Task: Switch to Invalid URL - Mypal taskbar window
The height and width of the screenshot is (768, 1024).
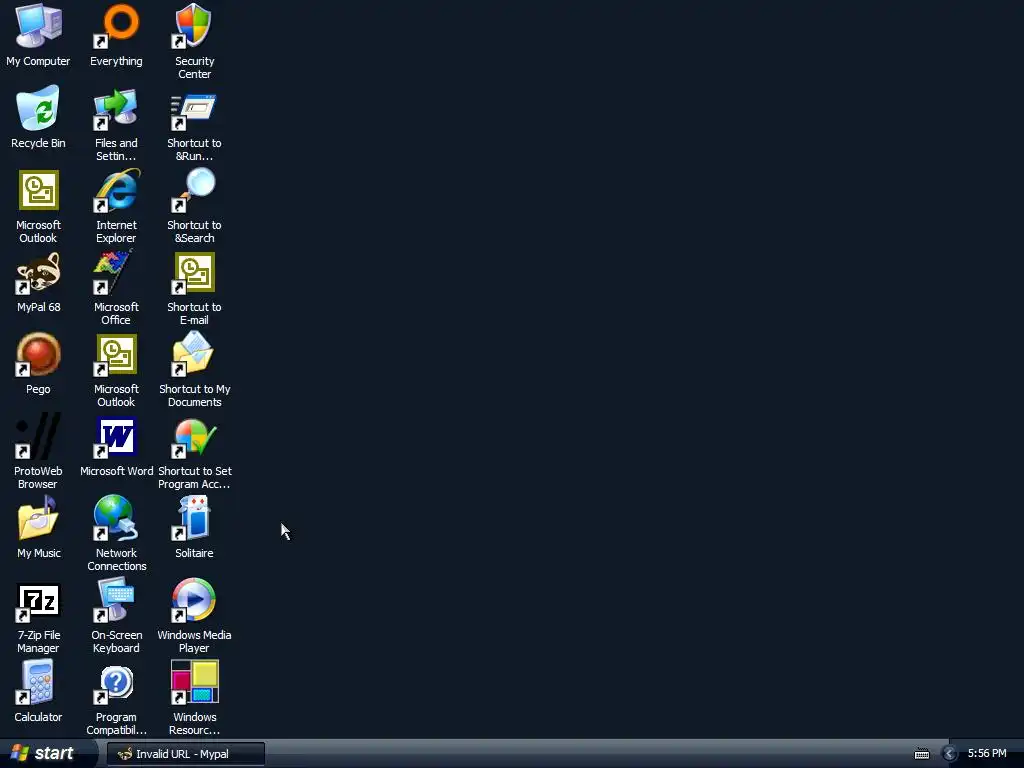Action: 186,754
